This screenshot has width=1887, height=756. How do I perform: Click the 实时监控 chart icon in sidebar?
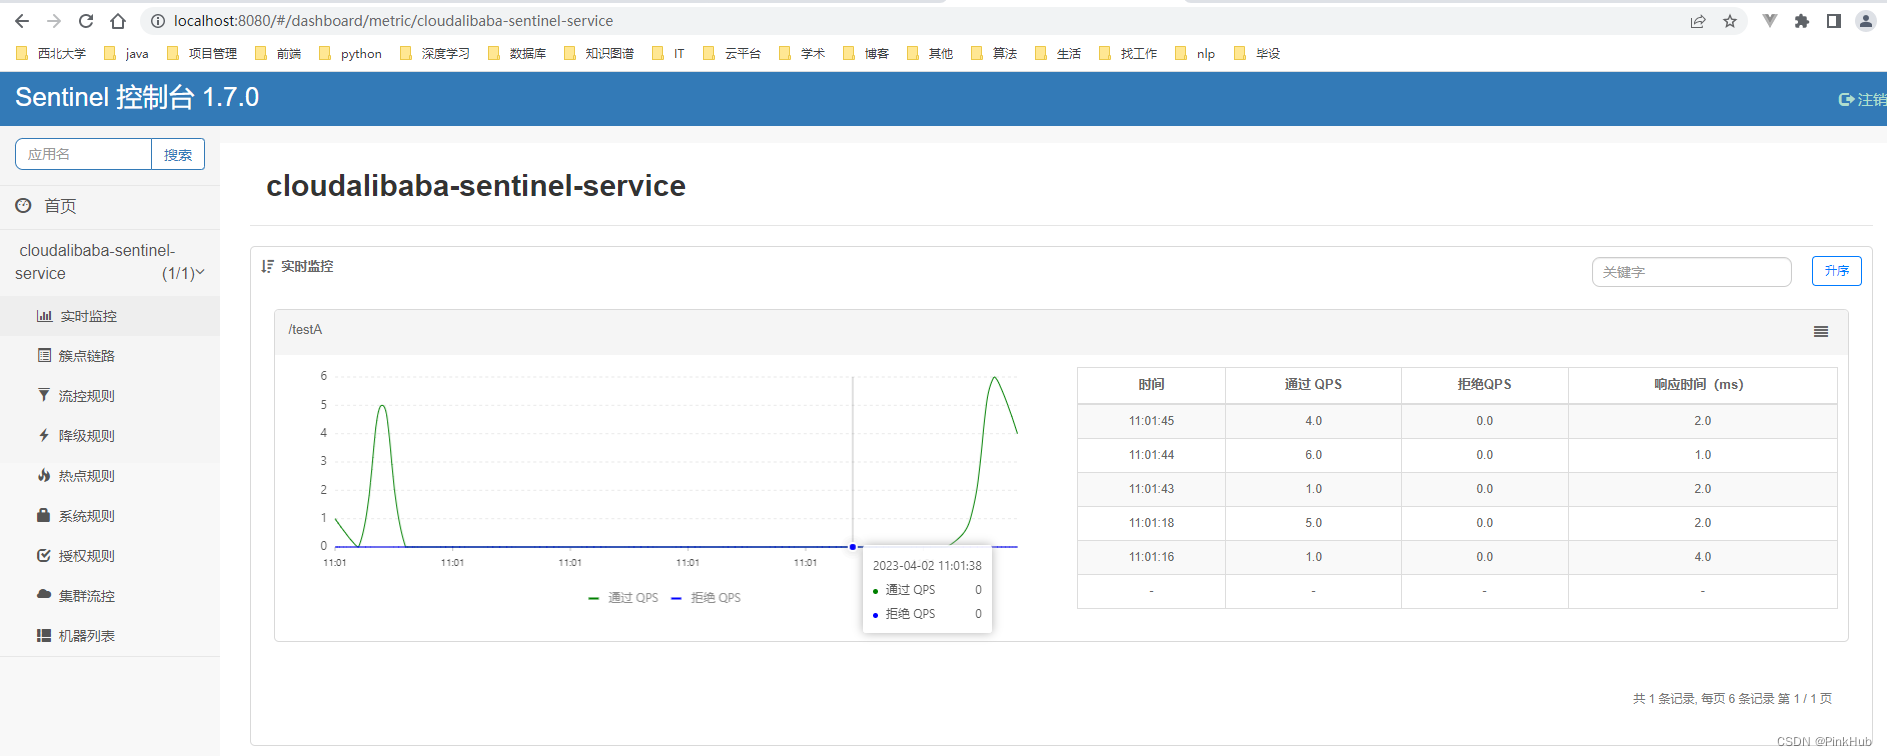[44, 316]
